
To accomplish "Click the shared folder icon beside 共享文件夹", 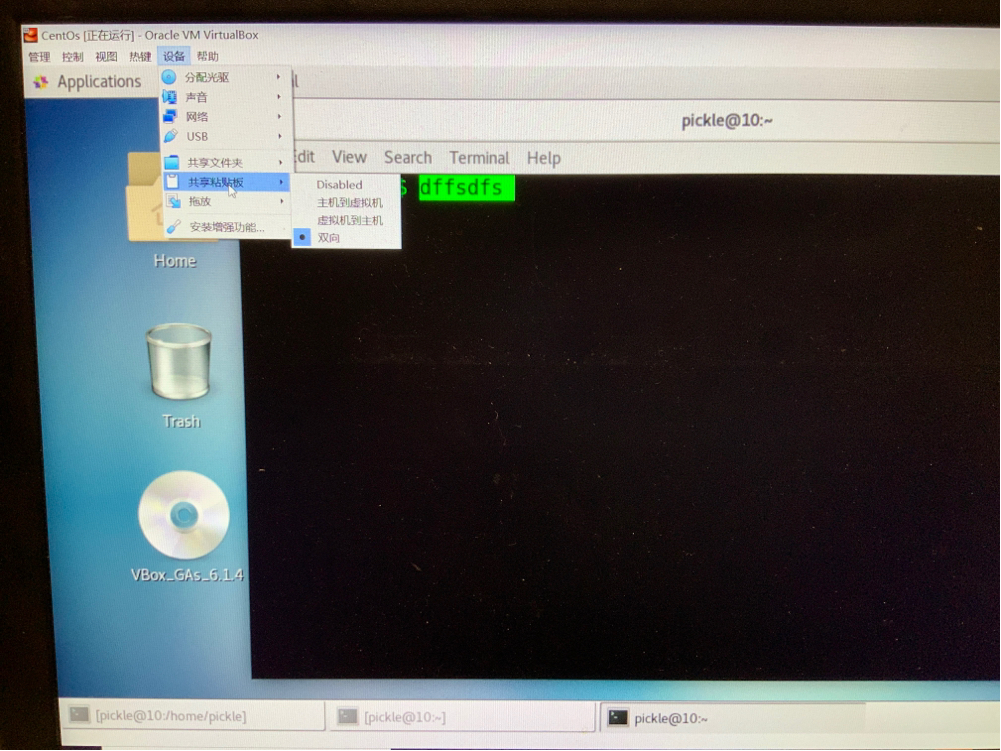I will click(171, 162).
